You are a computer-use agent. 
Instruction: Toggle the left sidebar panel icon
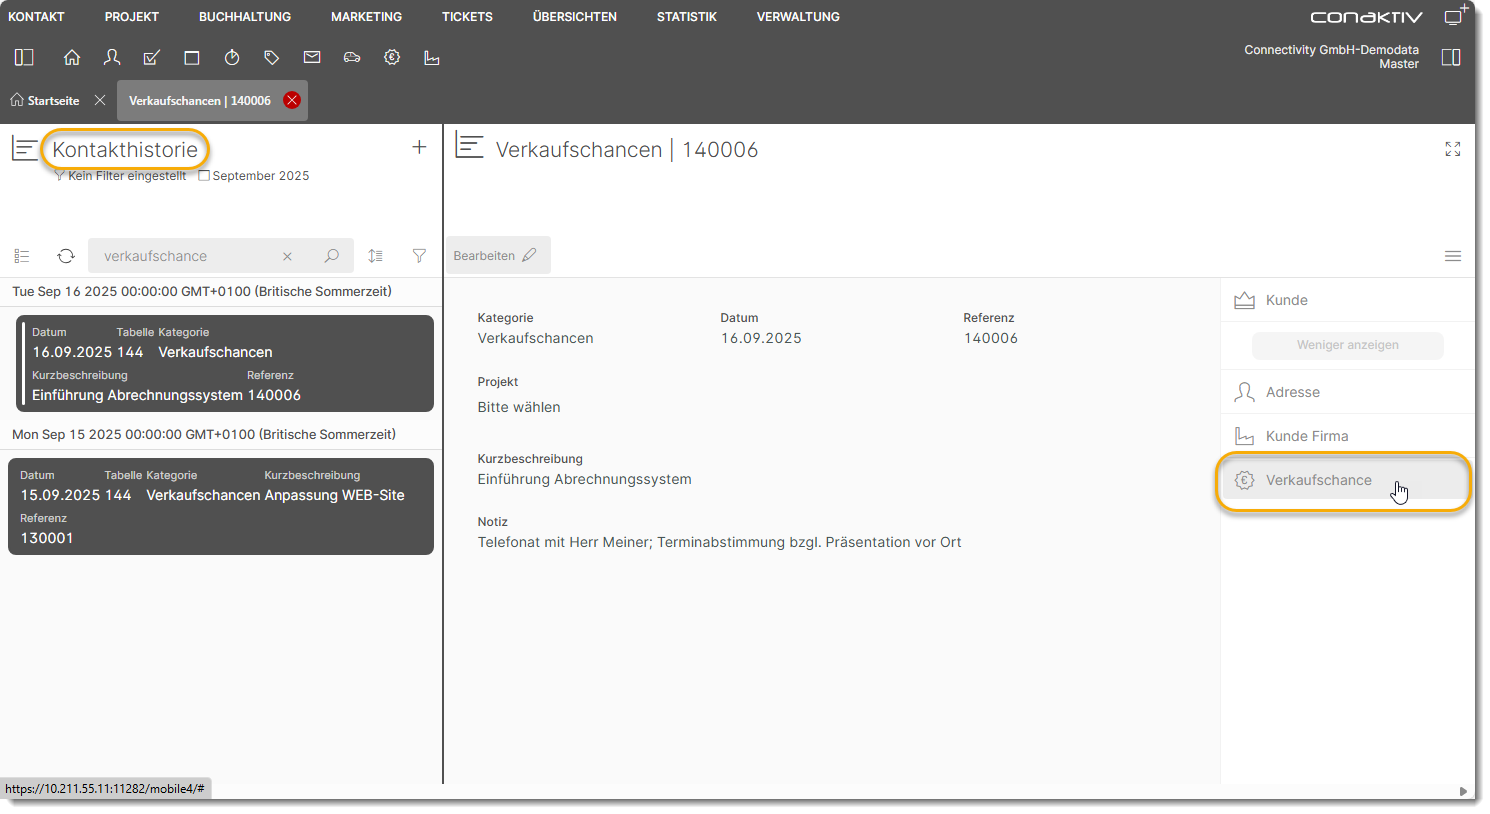tap(24, 58)
